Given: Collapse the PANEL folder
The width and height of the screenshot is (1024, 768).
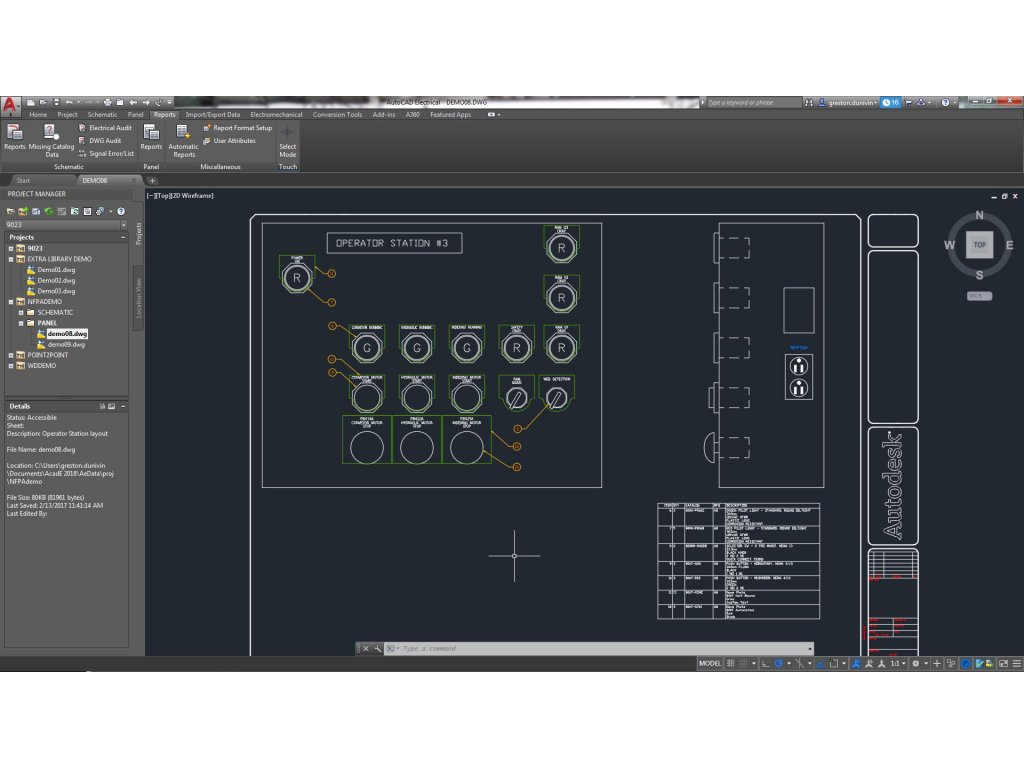Looking at the screenshot, I should click(21, 323).
